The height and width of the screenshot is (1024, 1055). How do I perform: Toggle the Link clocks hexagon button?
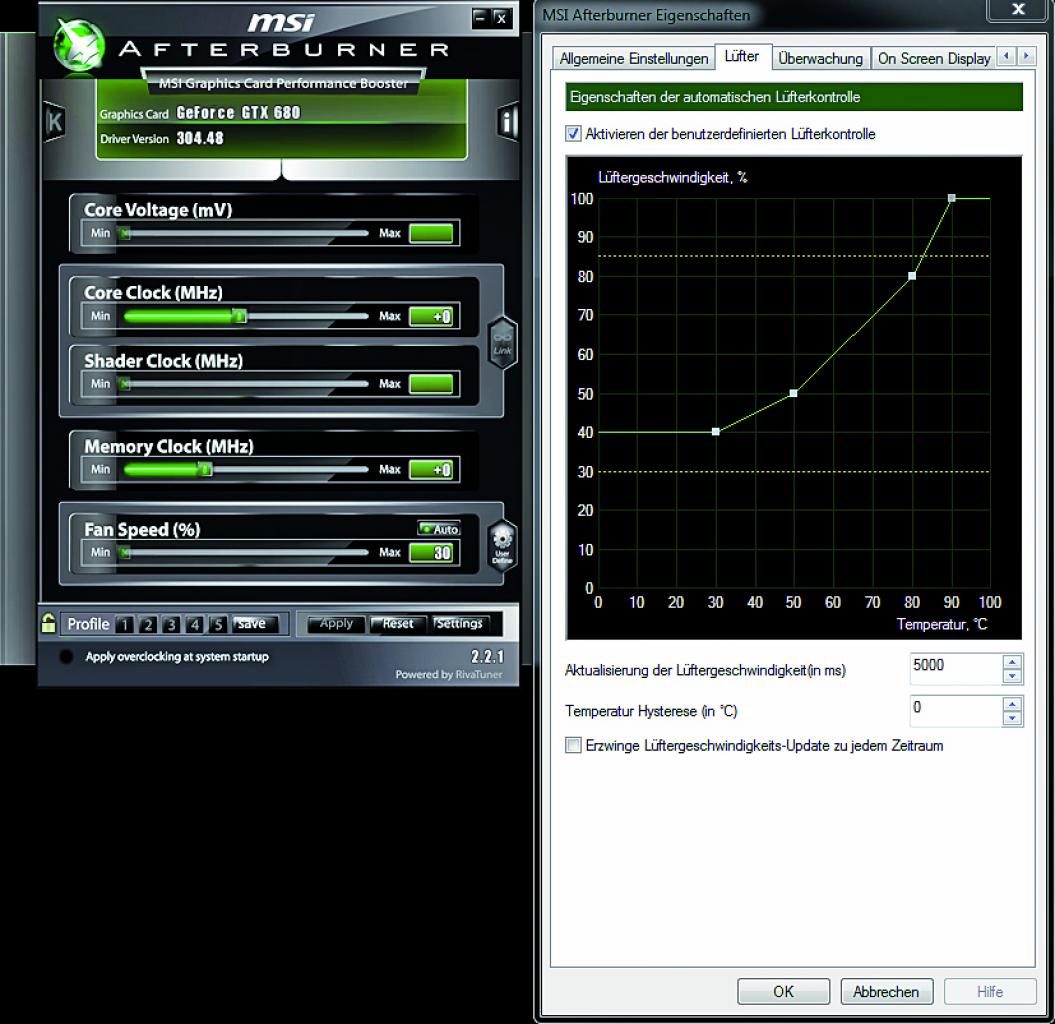coord(503,342)
